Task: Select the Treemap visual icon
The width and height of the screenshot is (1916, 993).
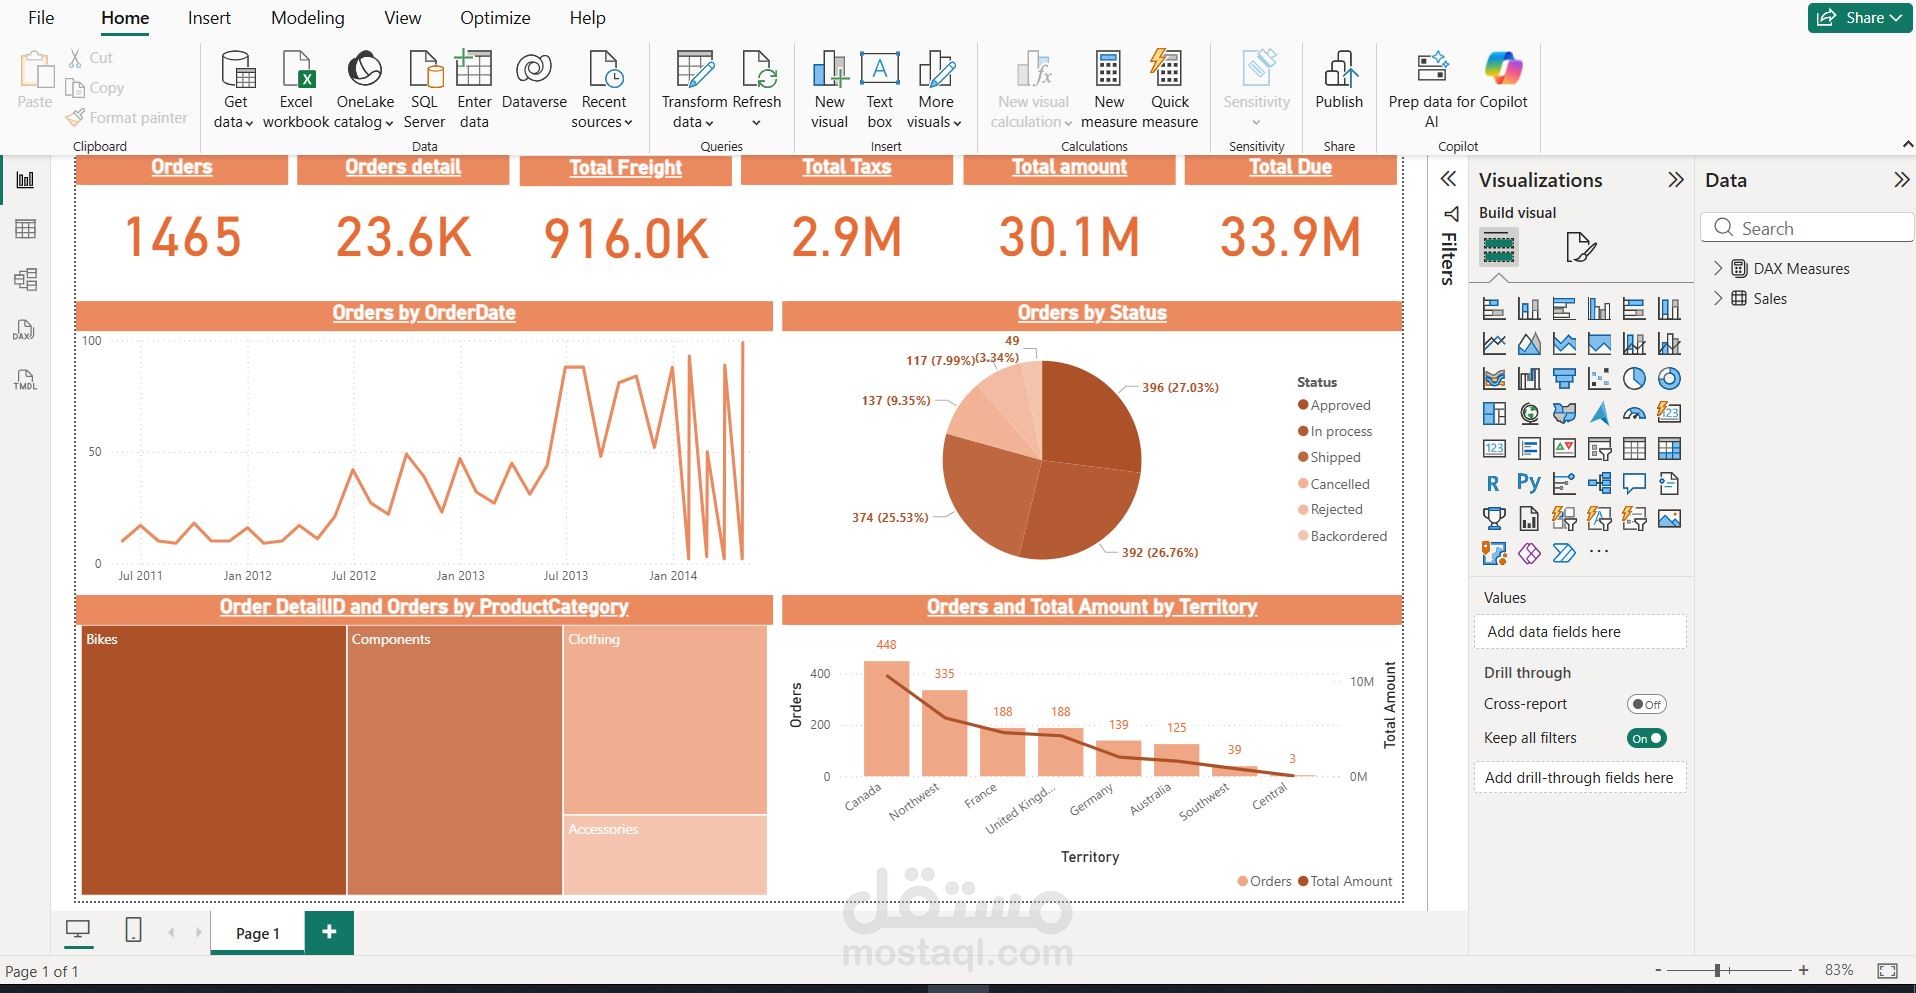Action: click(x=1494, y=413)
